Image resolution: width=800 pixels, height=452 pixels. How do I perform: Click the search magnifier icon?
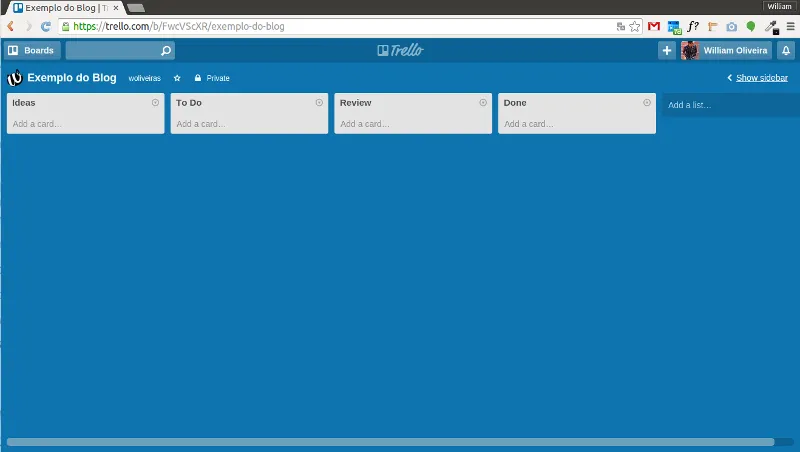click(x=166, y=50)
